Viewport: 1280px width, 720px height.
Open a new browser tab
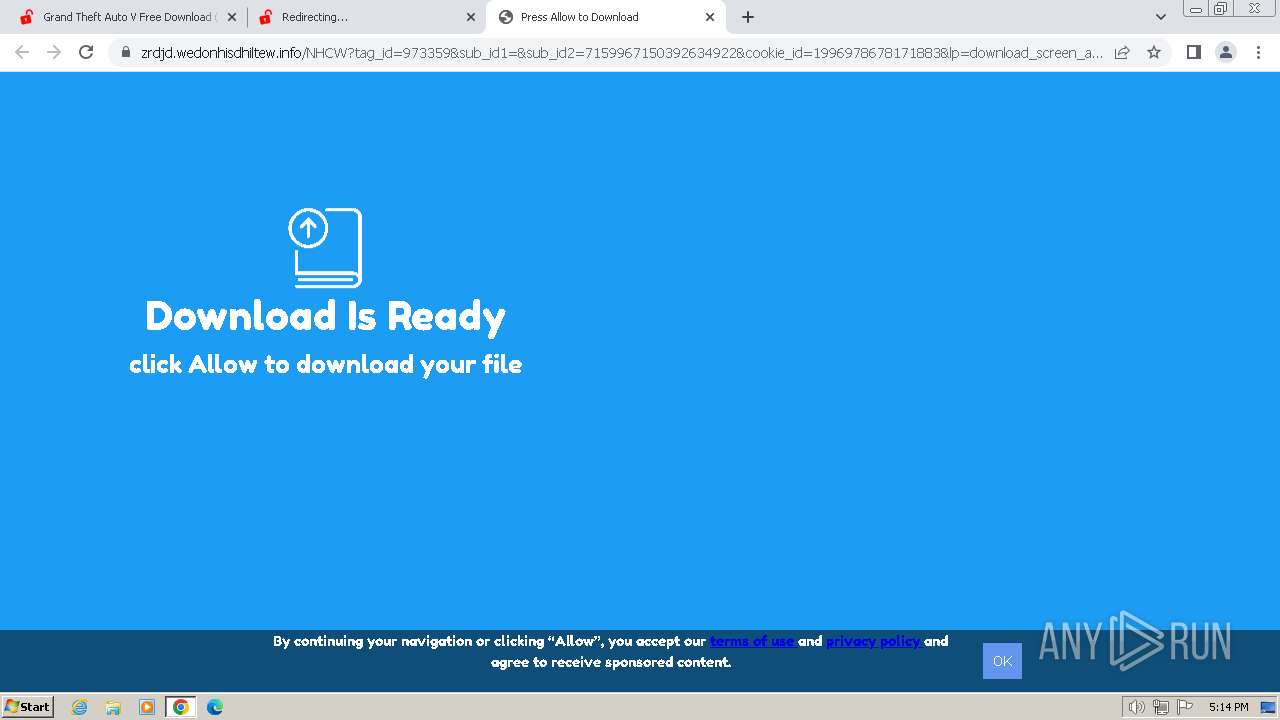tap(748, 17)
